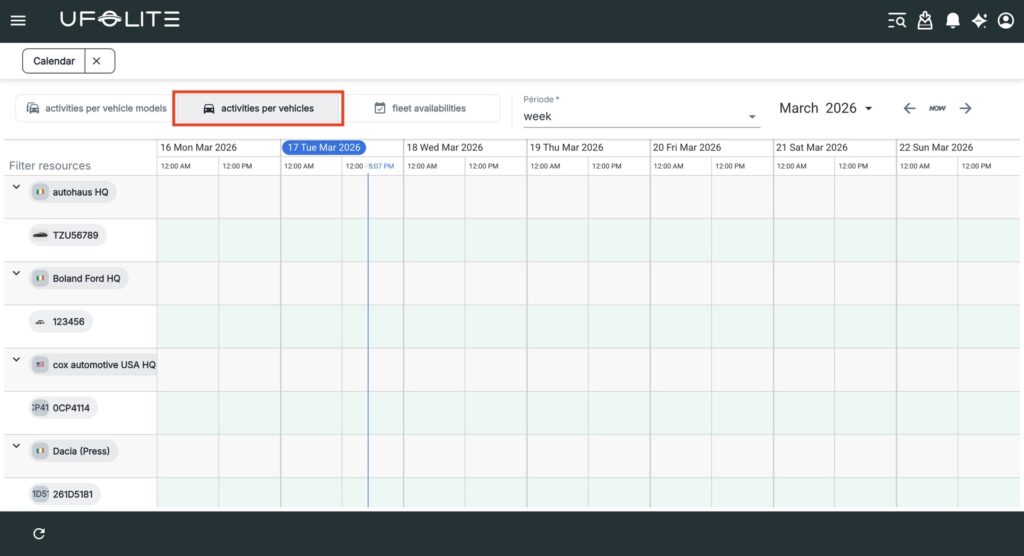Close the Calendar tab chip
The width and height of the screenshot is (1024, 556).
[97, 61]
